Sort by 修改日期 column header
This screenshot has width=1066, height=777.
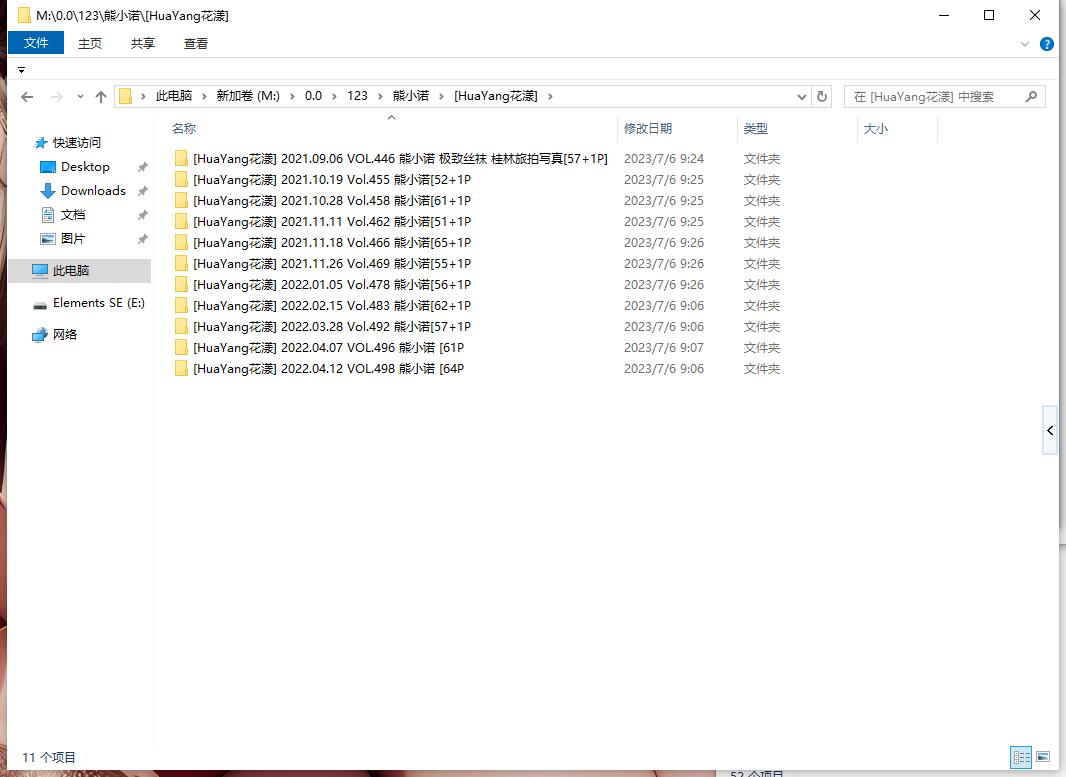coord(648,129)
